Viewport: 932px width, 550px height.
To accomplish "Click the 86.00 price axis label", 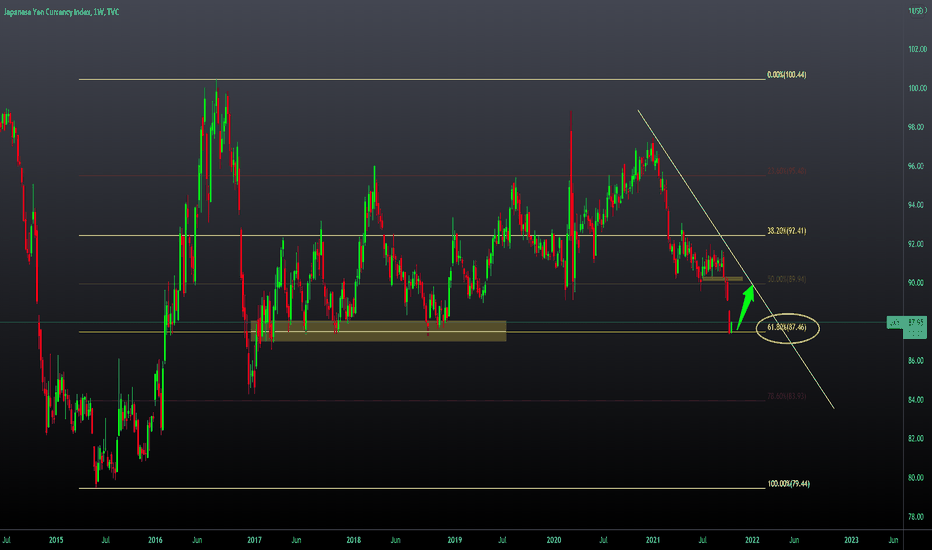I will [917, 361].
